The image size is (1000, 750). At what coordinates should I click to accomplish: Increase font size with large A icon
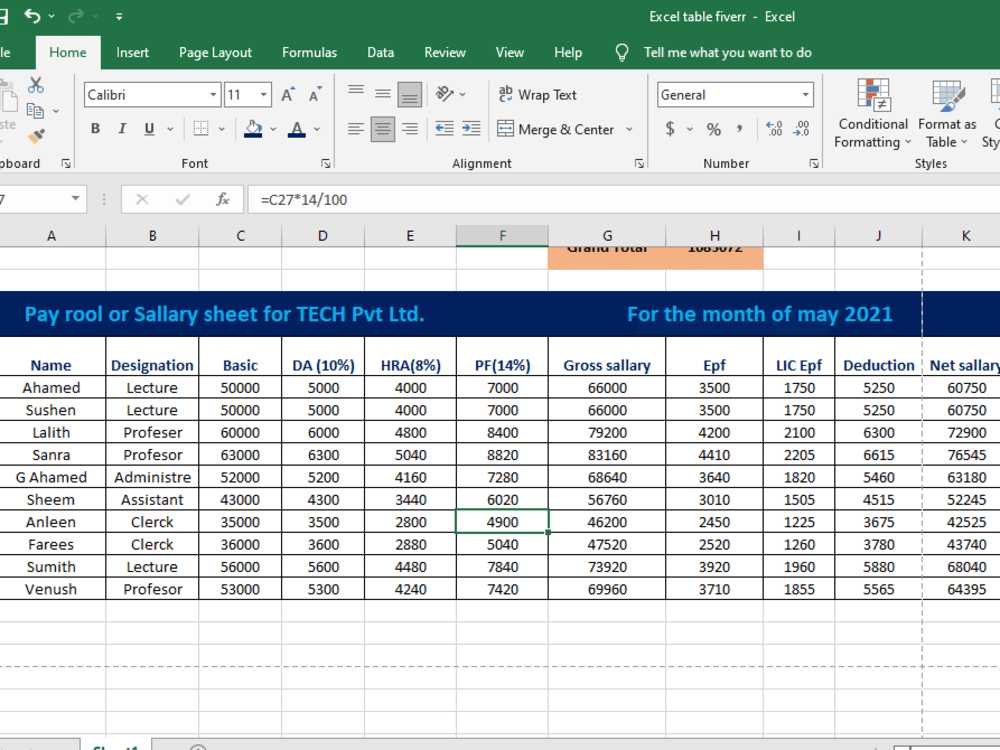point(288,95)
